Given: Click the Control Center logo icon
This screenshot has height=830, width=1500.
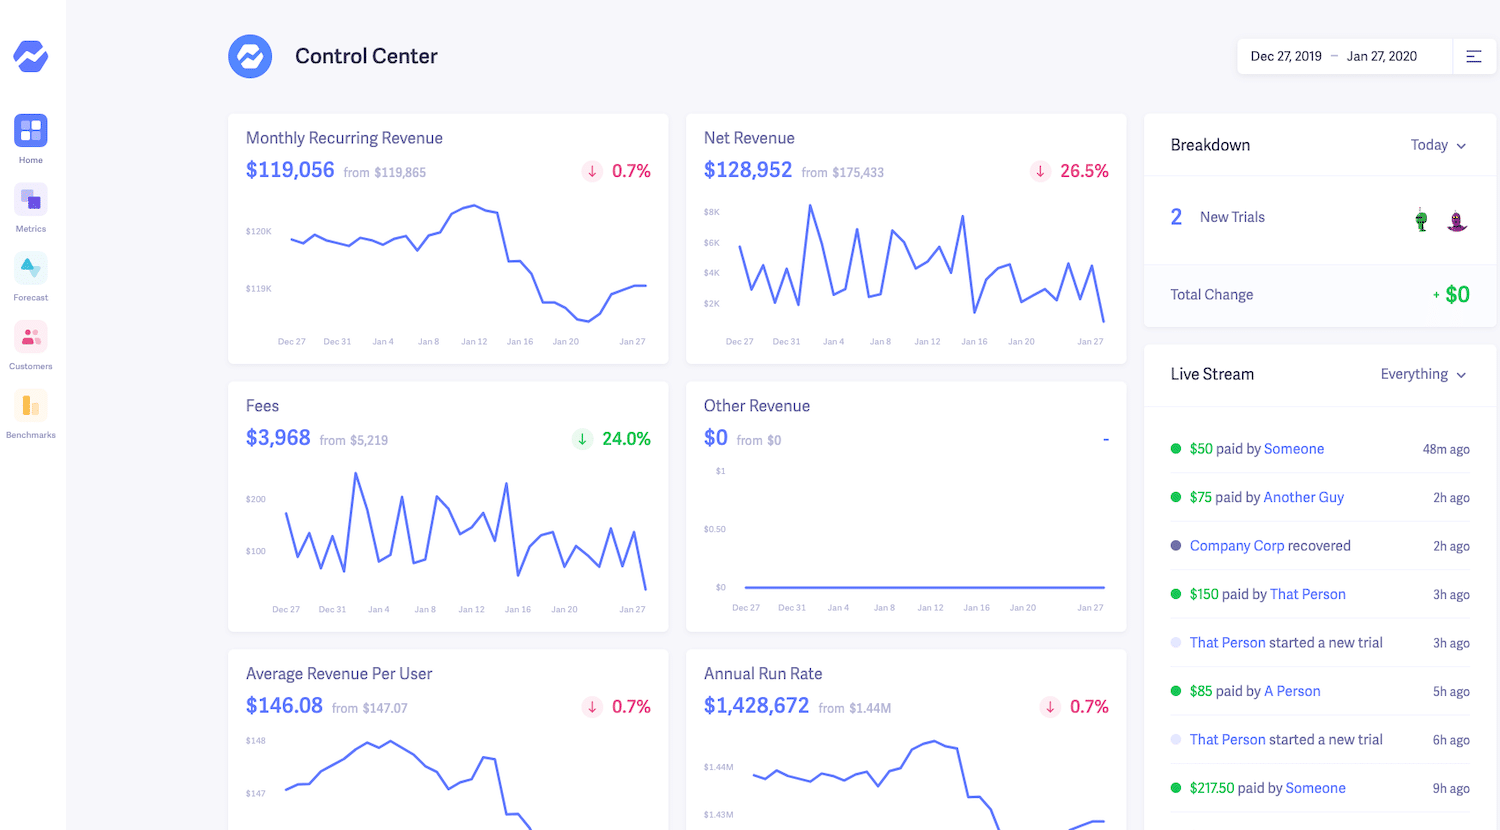Looking at the screenshot, I should point(249,56).
